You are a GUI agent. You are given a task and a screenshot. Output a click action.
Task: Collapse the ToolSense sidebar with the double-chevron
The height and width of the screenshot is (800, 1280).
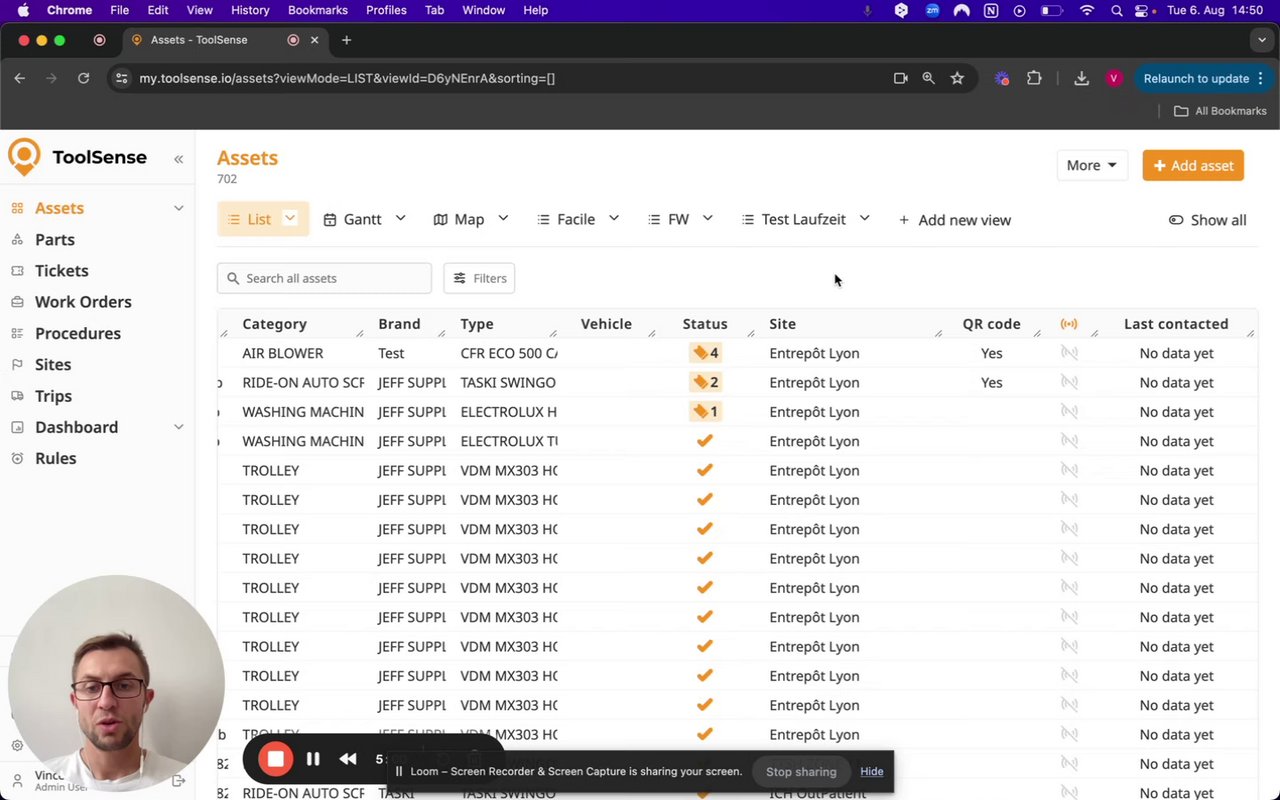coord(178,159)
